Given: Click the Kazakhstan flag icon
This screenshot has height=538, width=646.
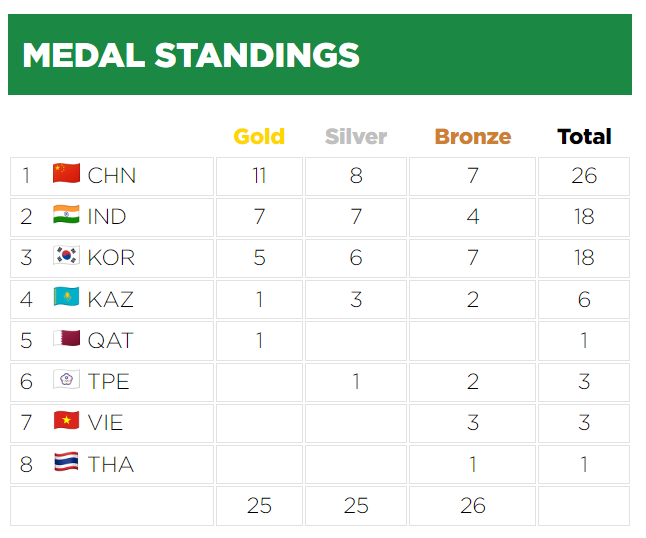Looking at the screenshot, I should 66,298.
